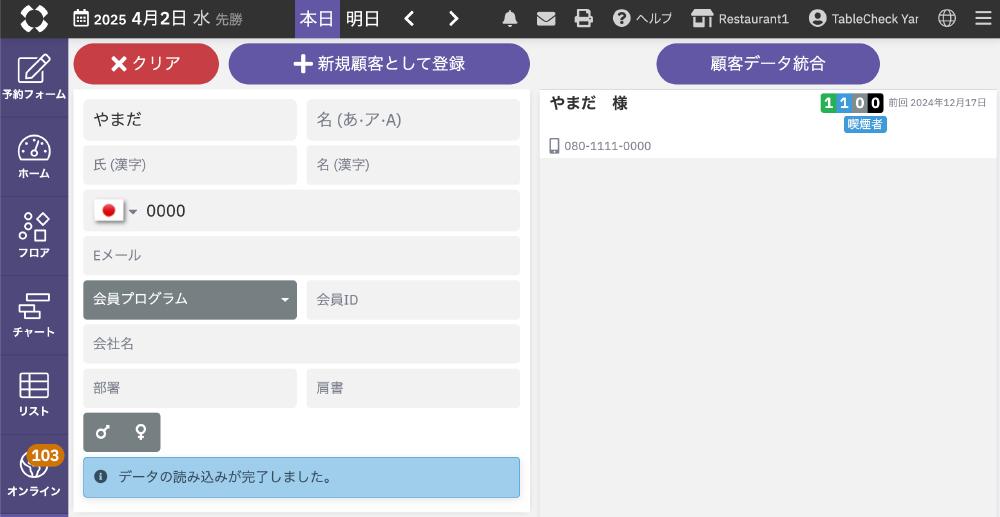
Task: Click the green visit count badge
Action: [x=828, y=103]
